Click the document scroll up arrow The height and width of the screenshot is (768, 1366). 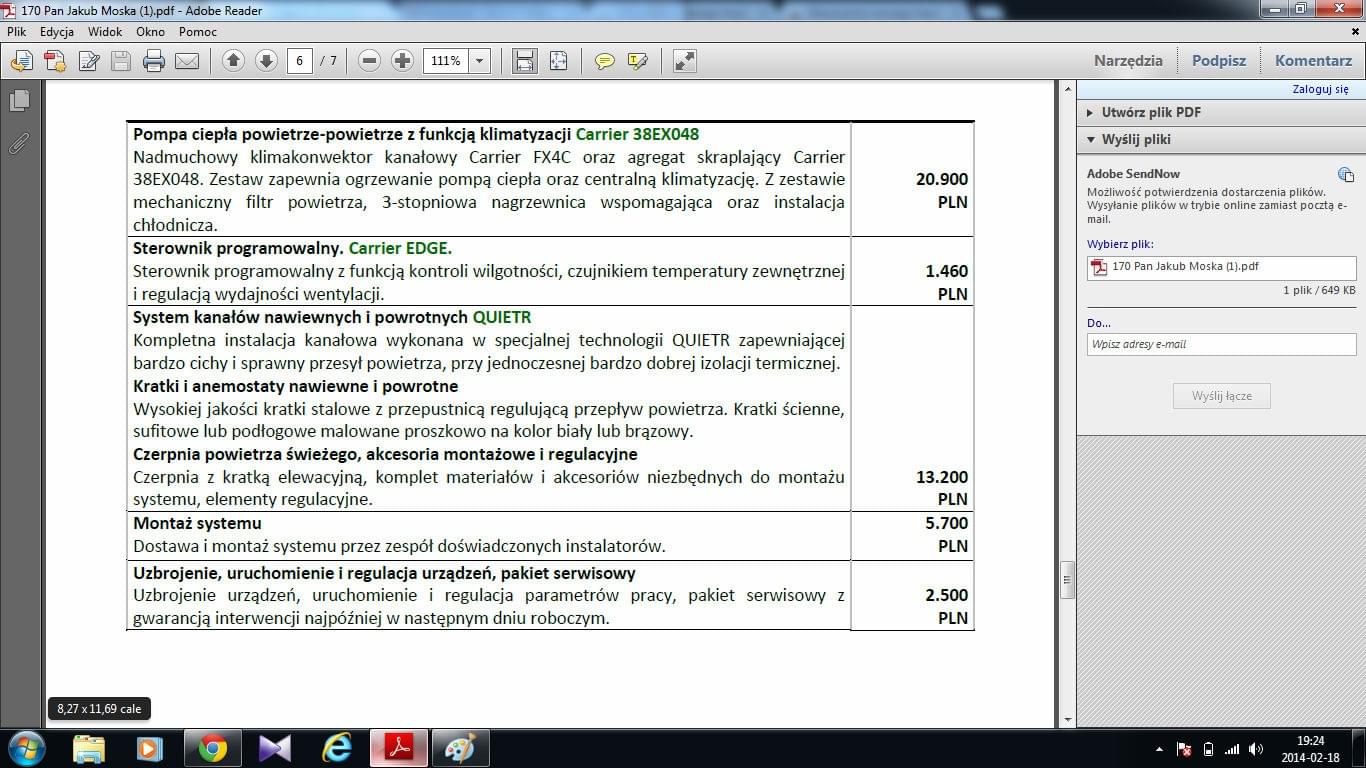pos(1067,89)
